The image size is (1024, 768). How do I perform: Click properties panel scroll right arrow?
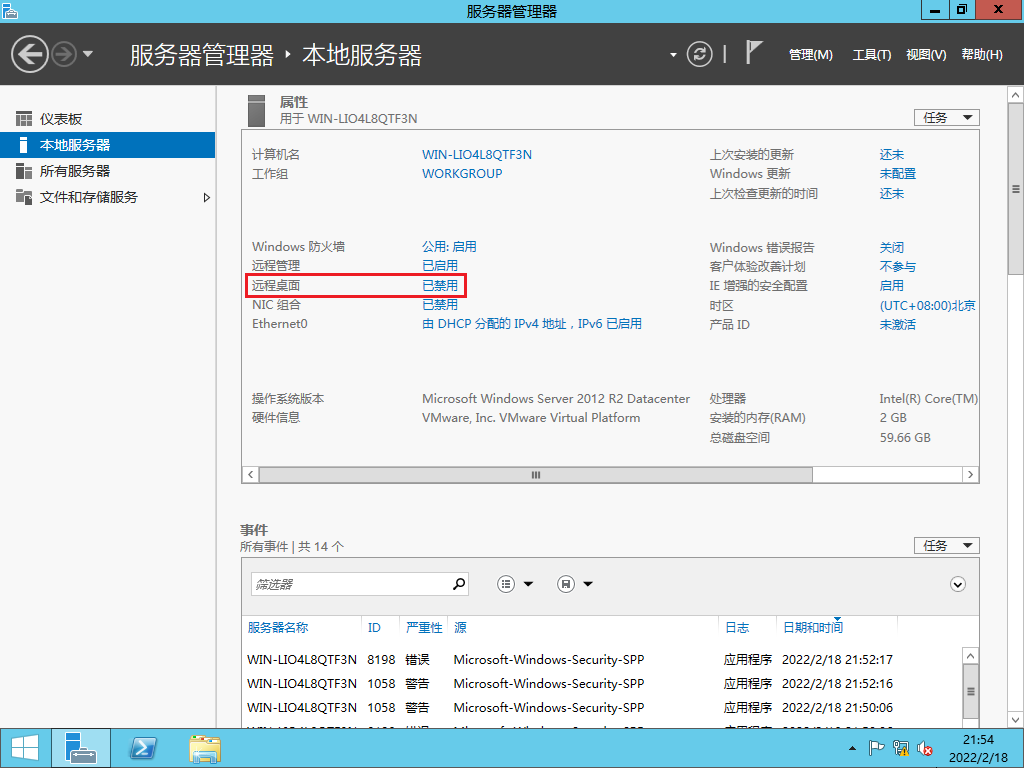(x=970, y=475)
